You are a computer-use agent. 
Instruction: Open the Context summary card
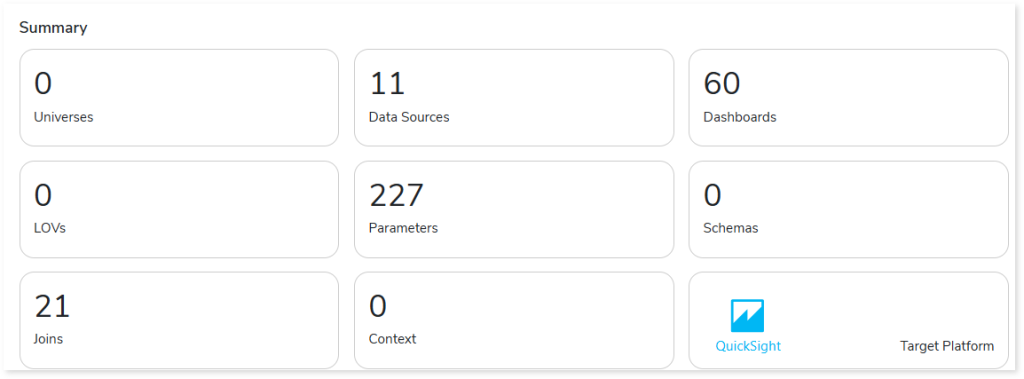point(514,320)
